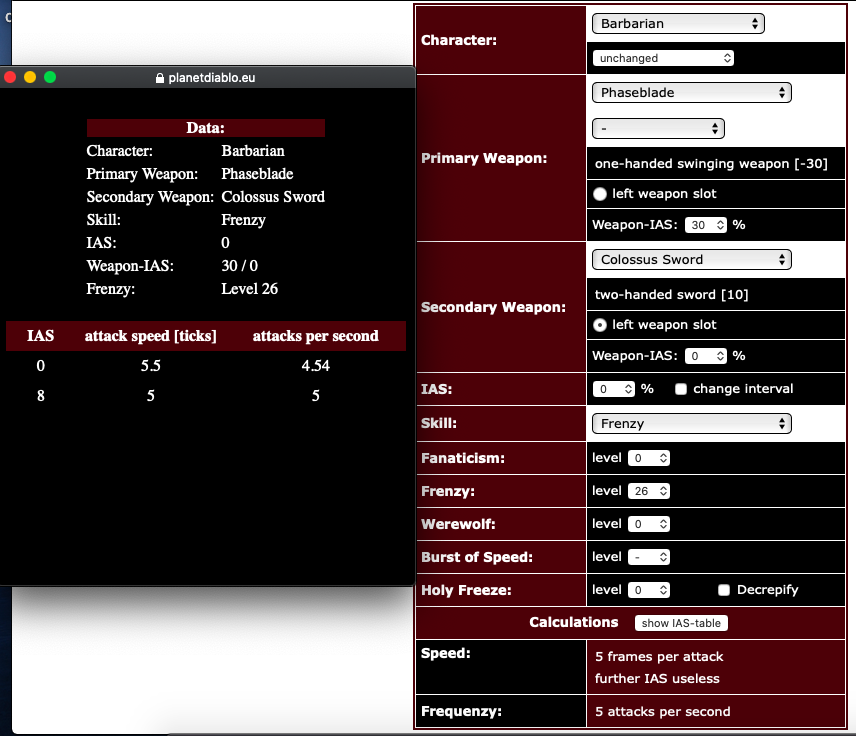Click the lock icon beside planetdiablo.eu
The image size is (856, 736).
159,78
